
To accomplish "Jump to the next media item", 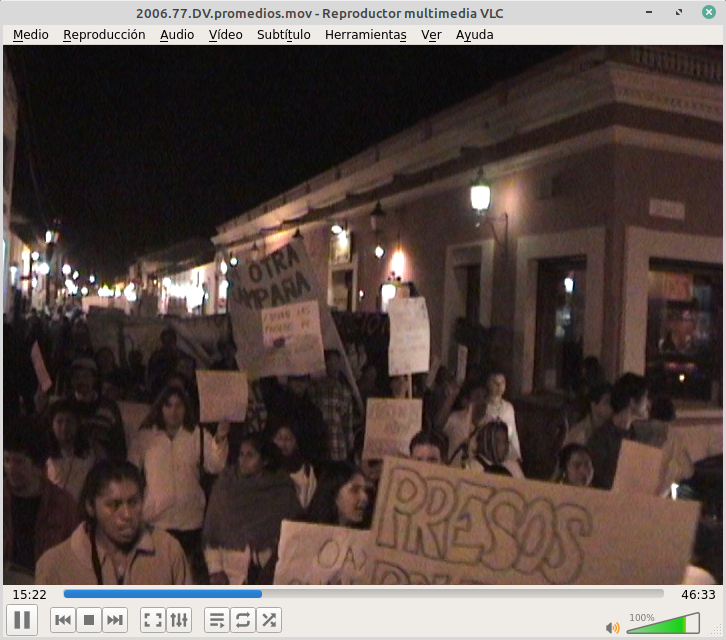I will 115,620.
